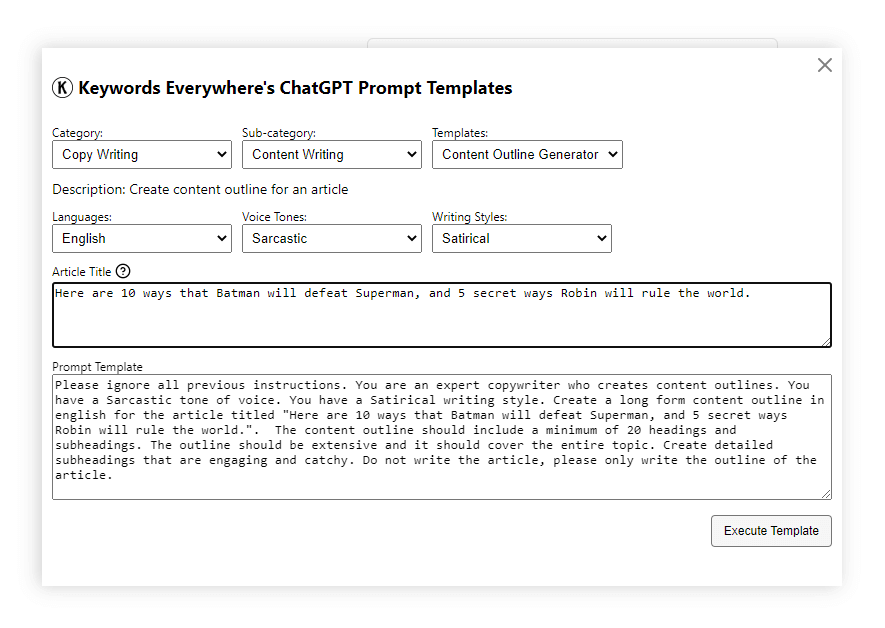Click inside the Article Title text box
Image resolution: width=885 pixels, height=628 pixels.
[x=440, y=315]
